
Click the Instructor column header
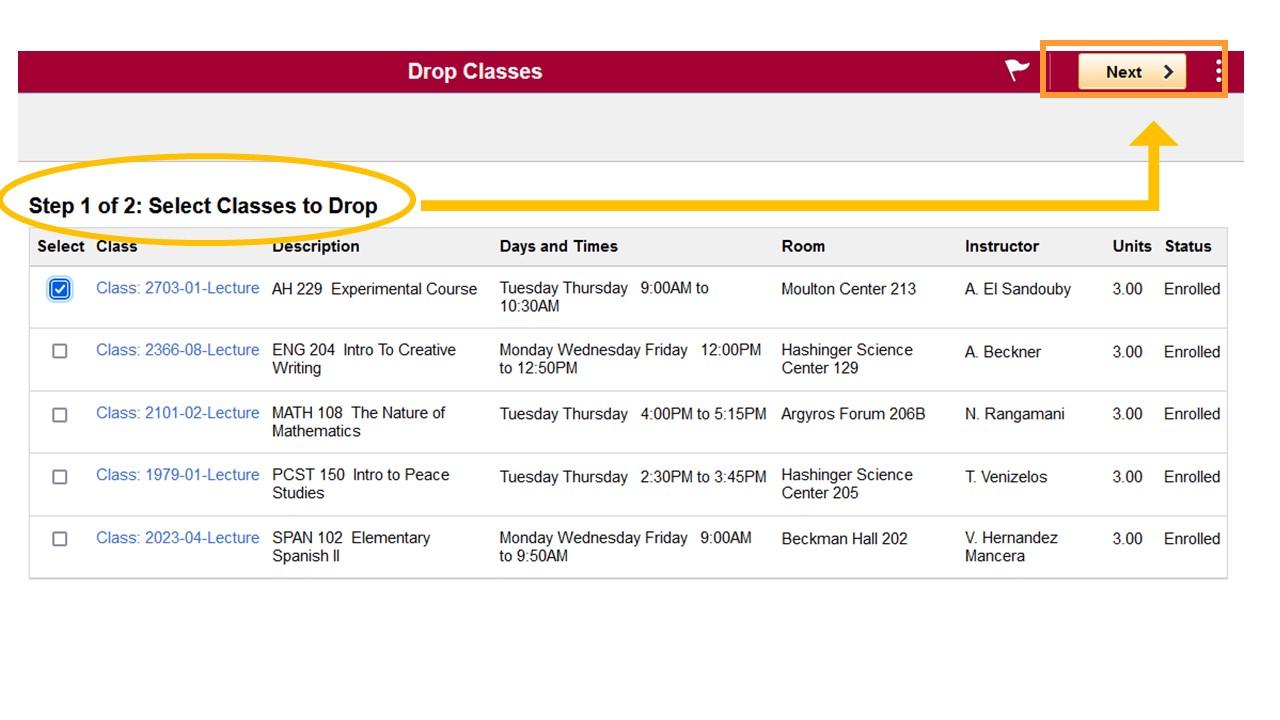[x=1001, y=246]
